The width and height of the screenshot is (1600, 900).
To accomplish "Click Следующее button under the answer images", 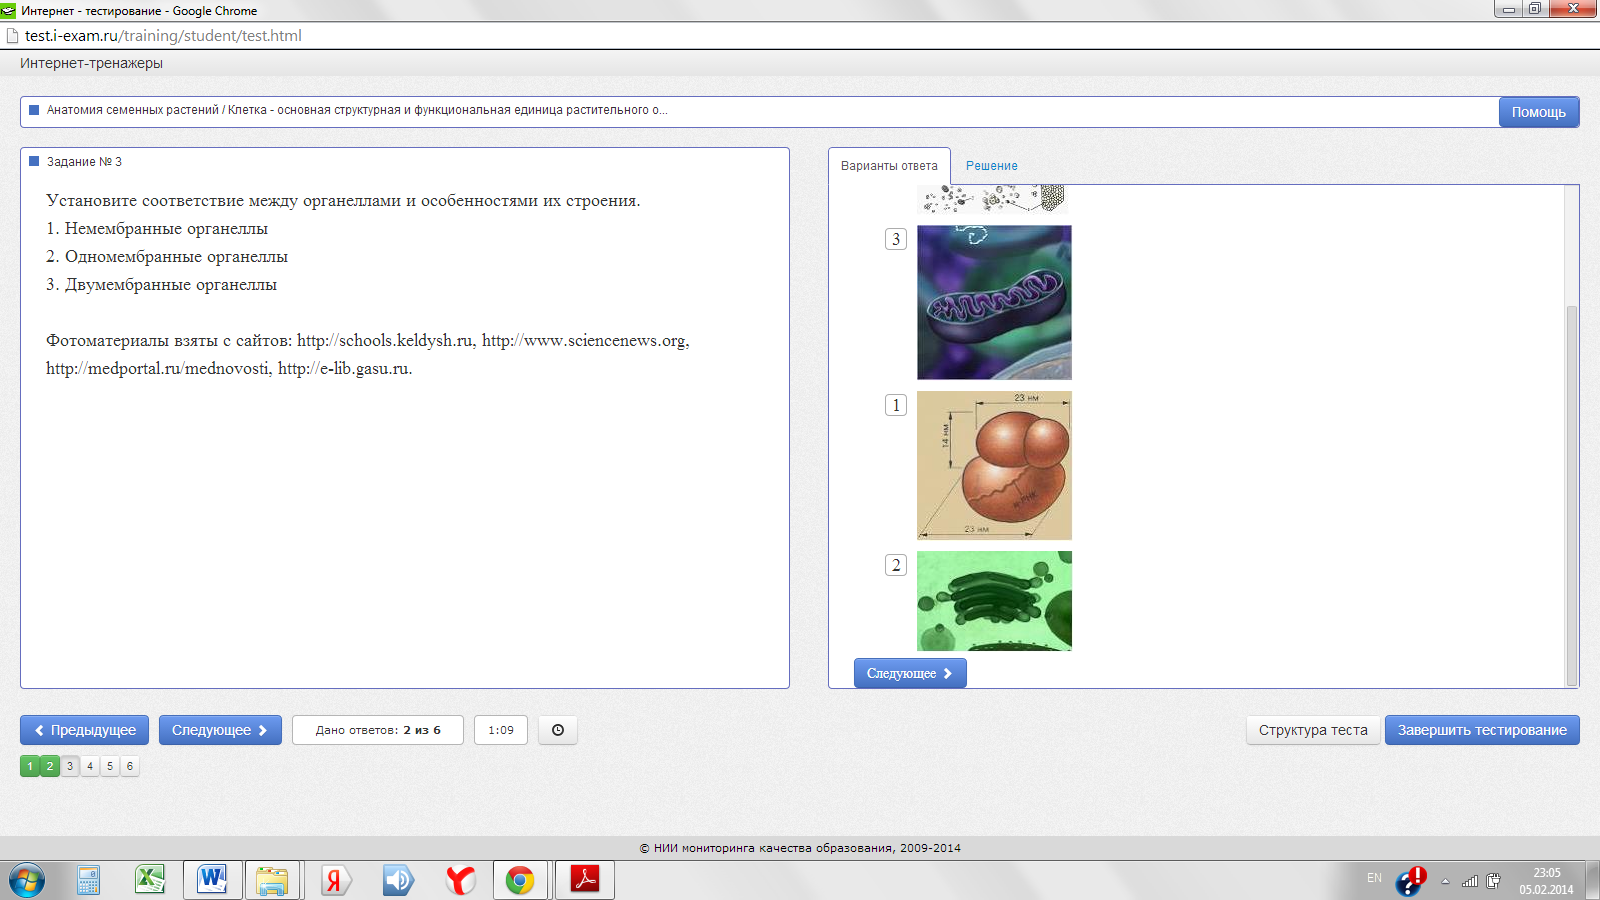I will click(910, 673).
